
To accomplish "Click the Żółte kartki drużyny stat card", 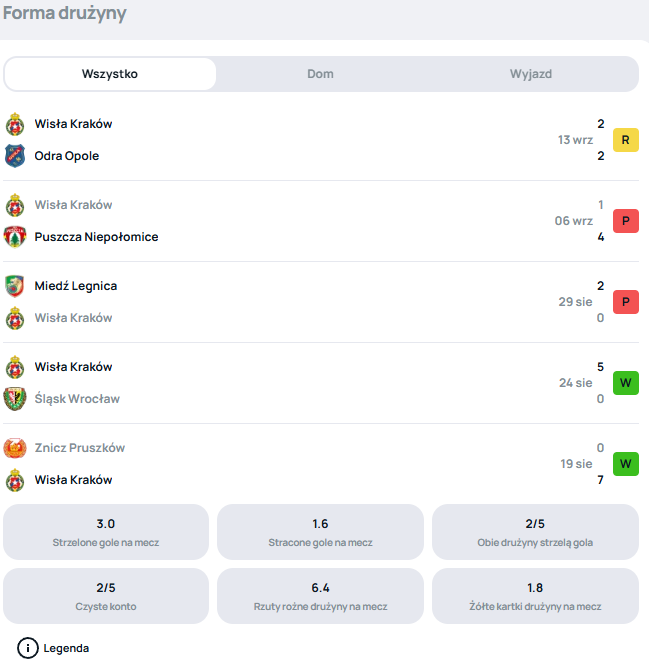I will [535, 596].
